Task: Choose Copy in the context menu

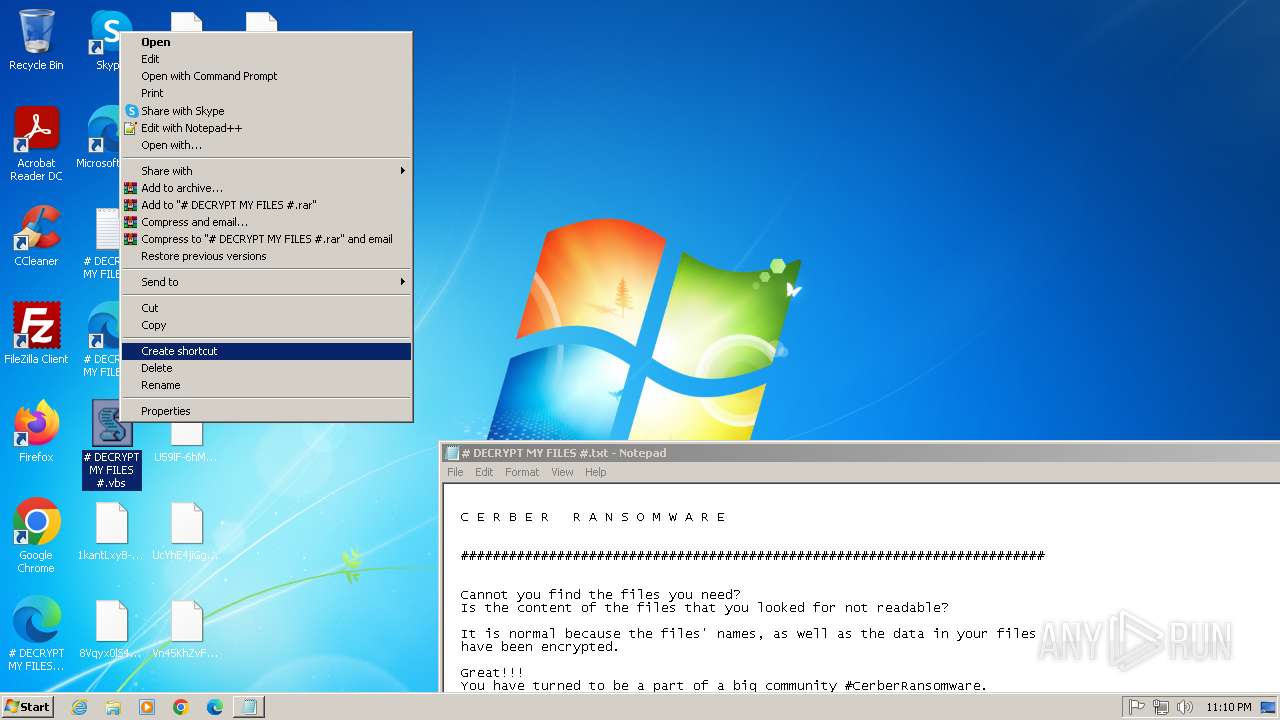Action: pos(266,325)
